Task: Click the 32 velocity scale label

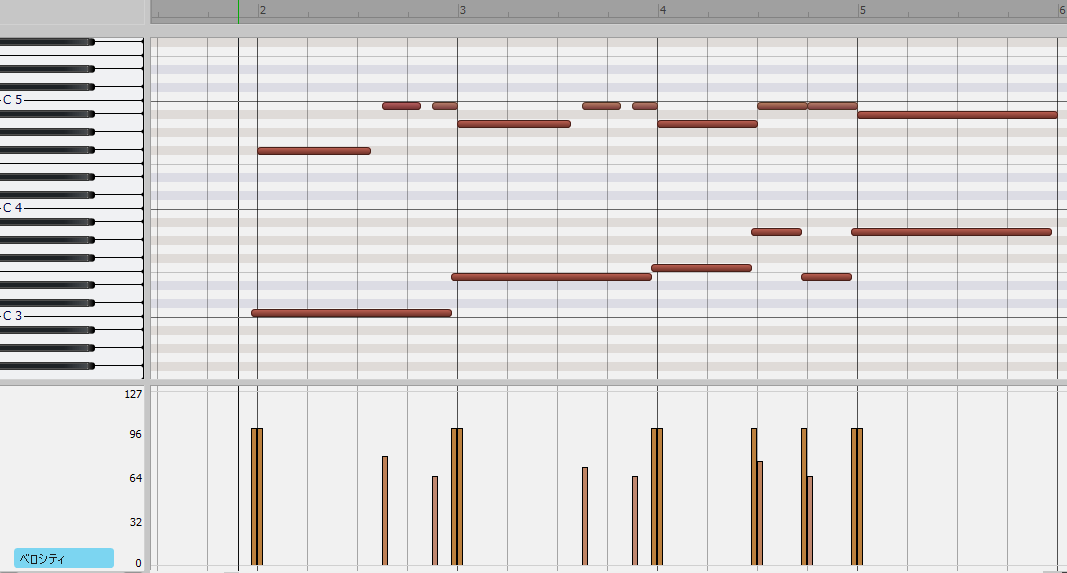Action: (135, 522)
